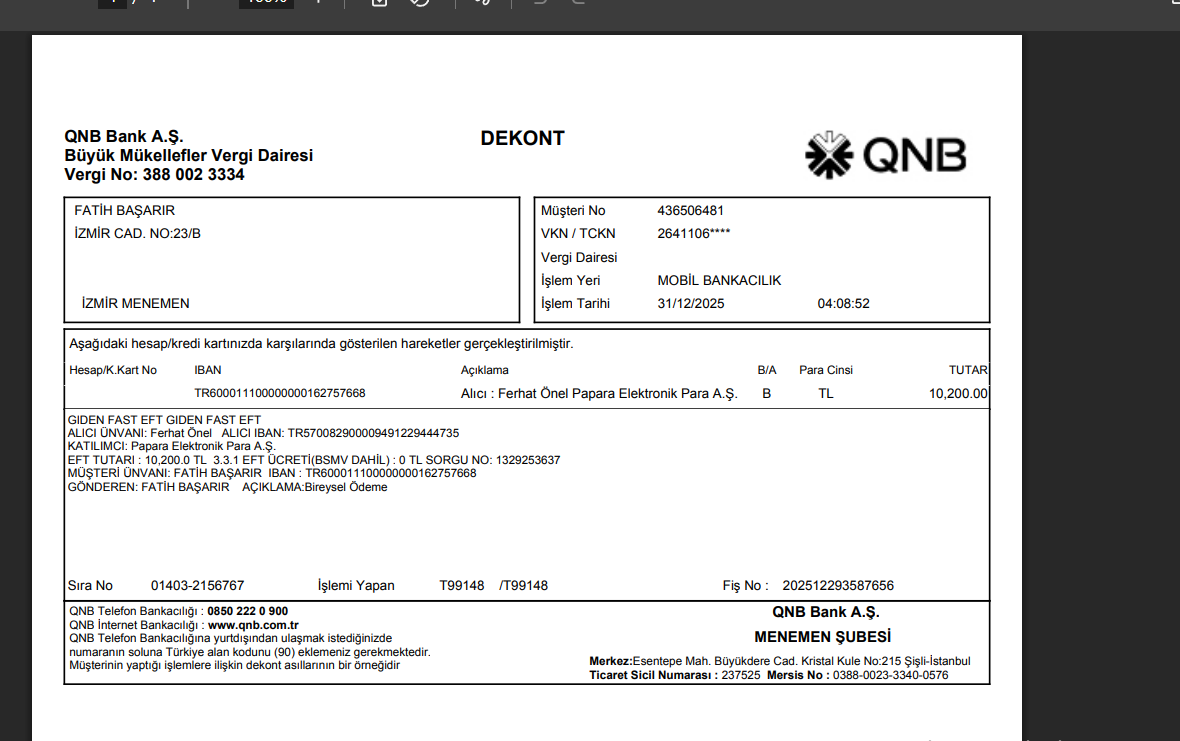Click 'SORGU NO: 1329253637' text
Screen dimensions: 1180x741
pyautogui.click(x=493, y=460)
